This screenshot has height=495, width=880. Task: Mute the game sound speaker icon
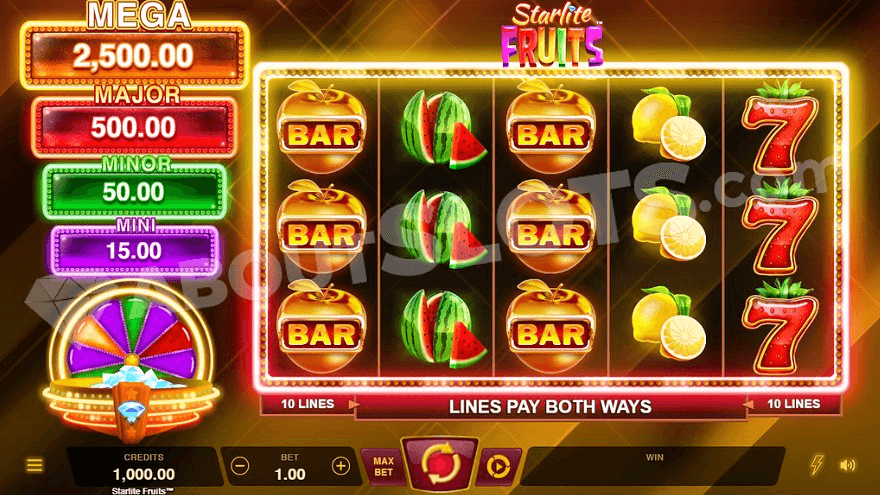pos(847,465)
